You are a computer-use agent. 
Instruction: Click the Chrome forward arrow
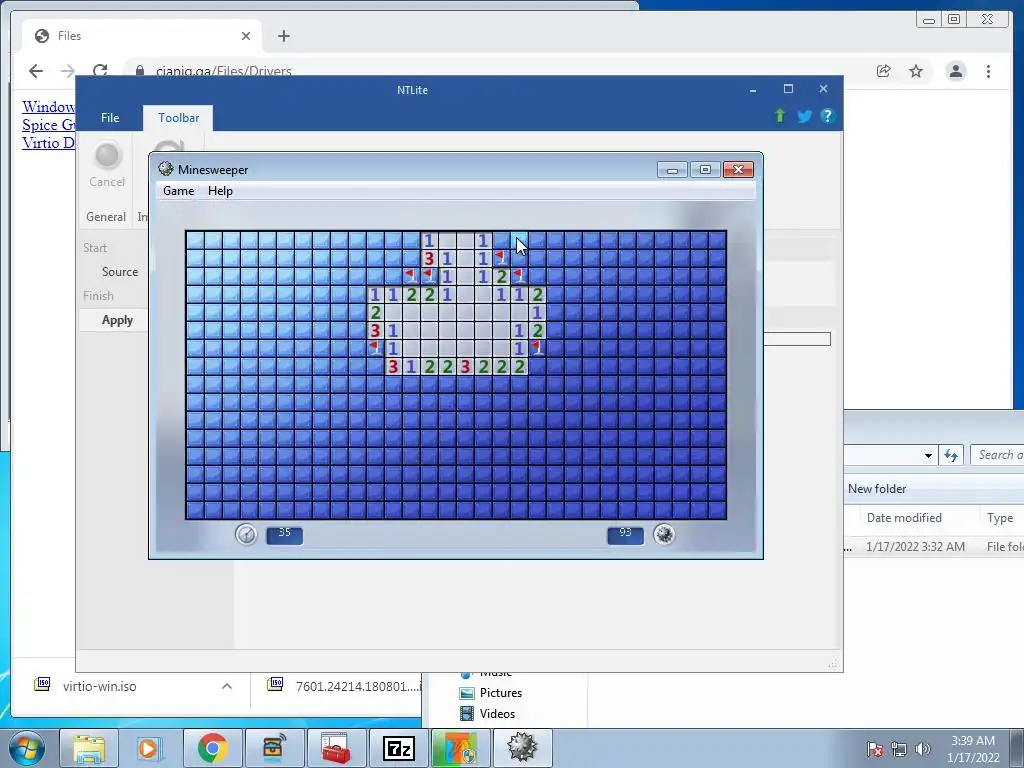click(x=68, y=71)
